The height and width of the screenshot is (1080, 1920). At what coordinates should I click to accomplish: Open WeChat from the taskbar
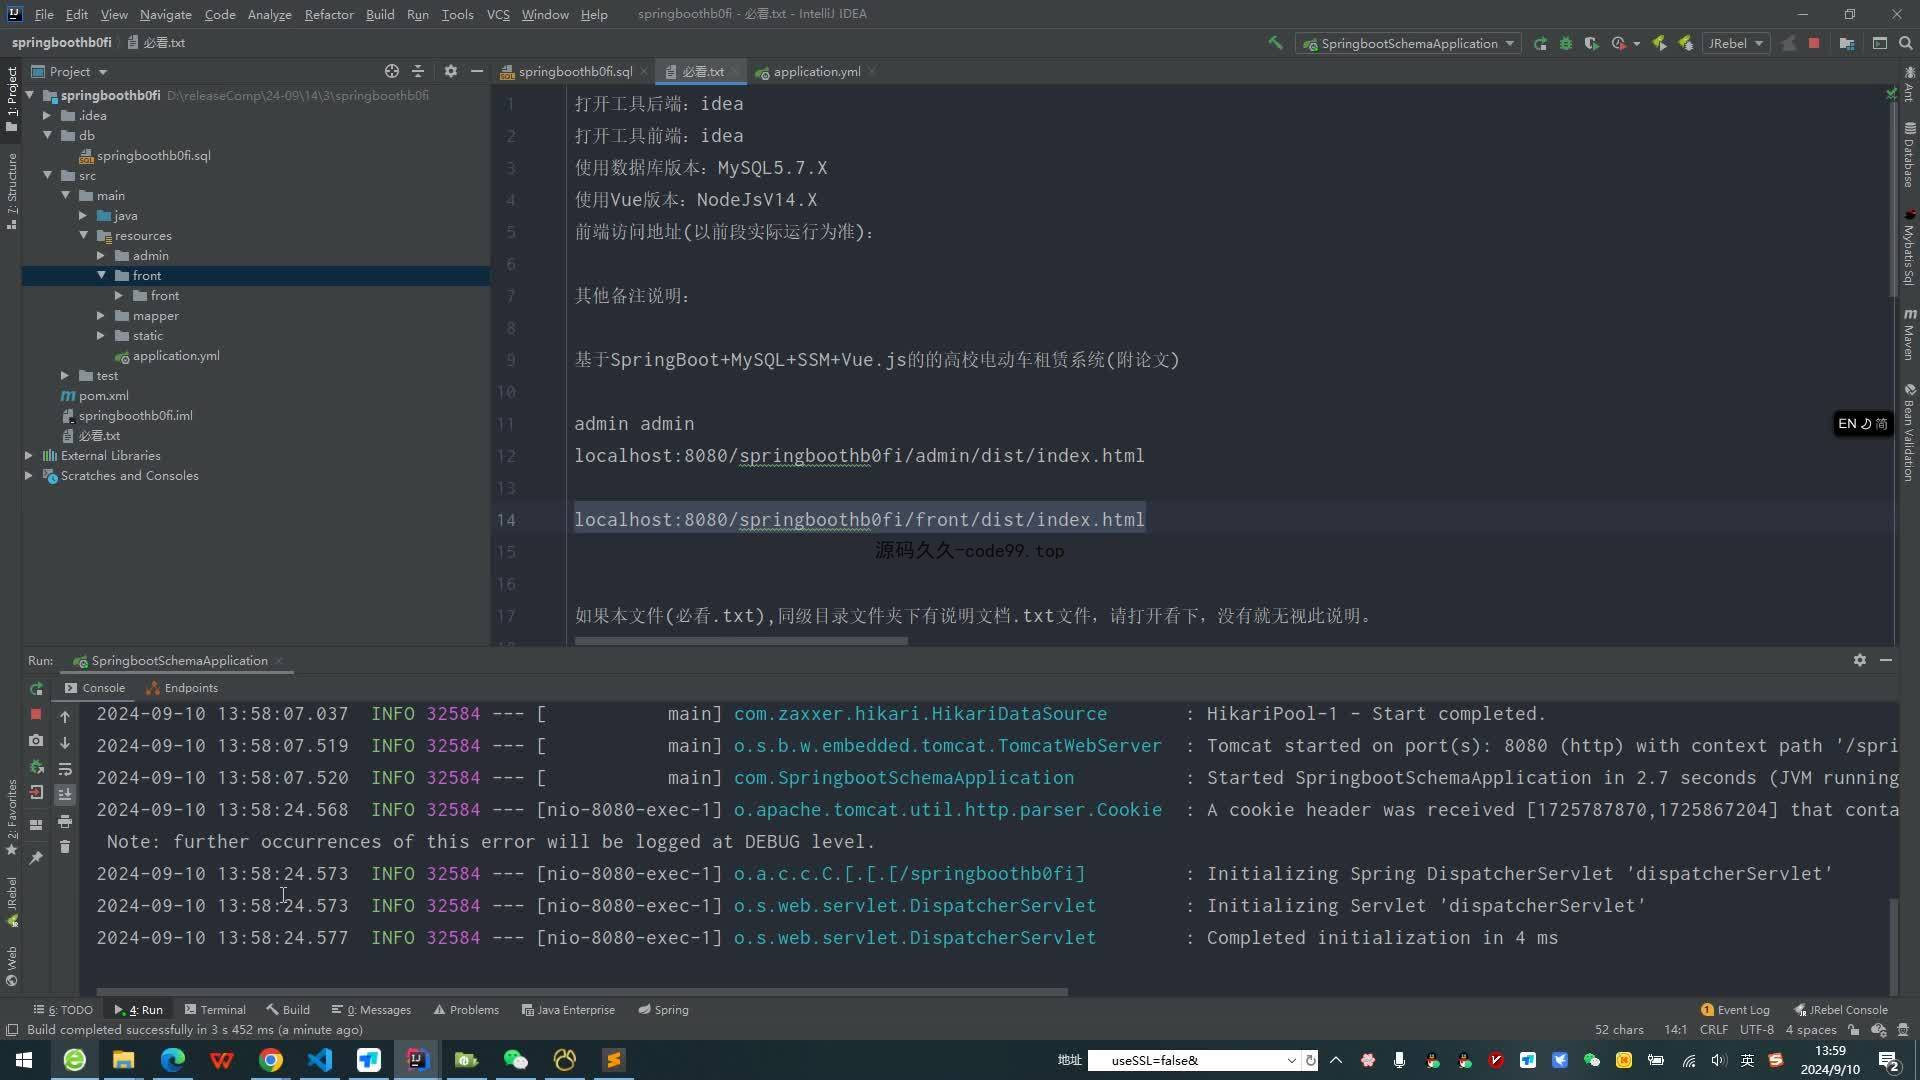[516, 1060]
